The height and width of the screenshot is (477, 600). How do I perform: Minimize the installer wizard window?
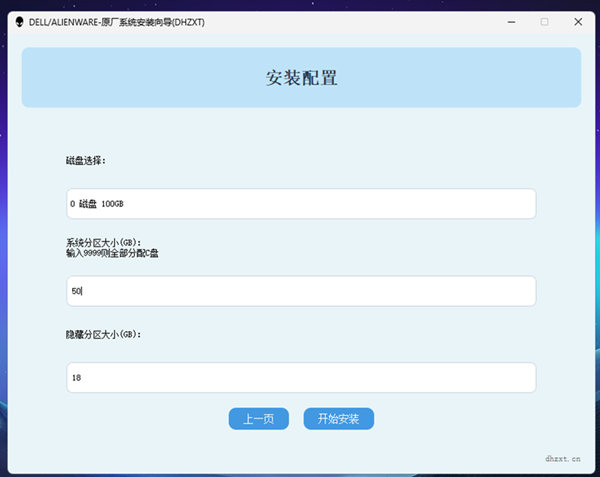[511, 22]
